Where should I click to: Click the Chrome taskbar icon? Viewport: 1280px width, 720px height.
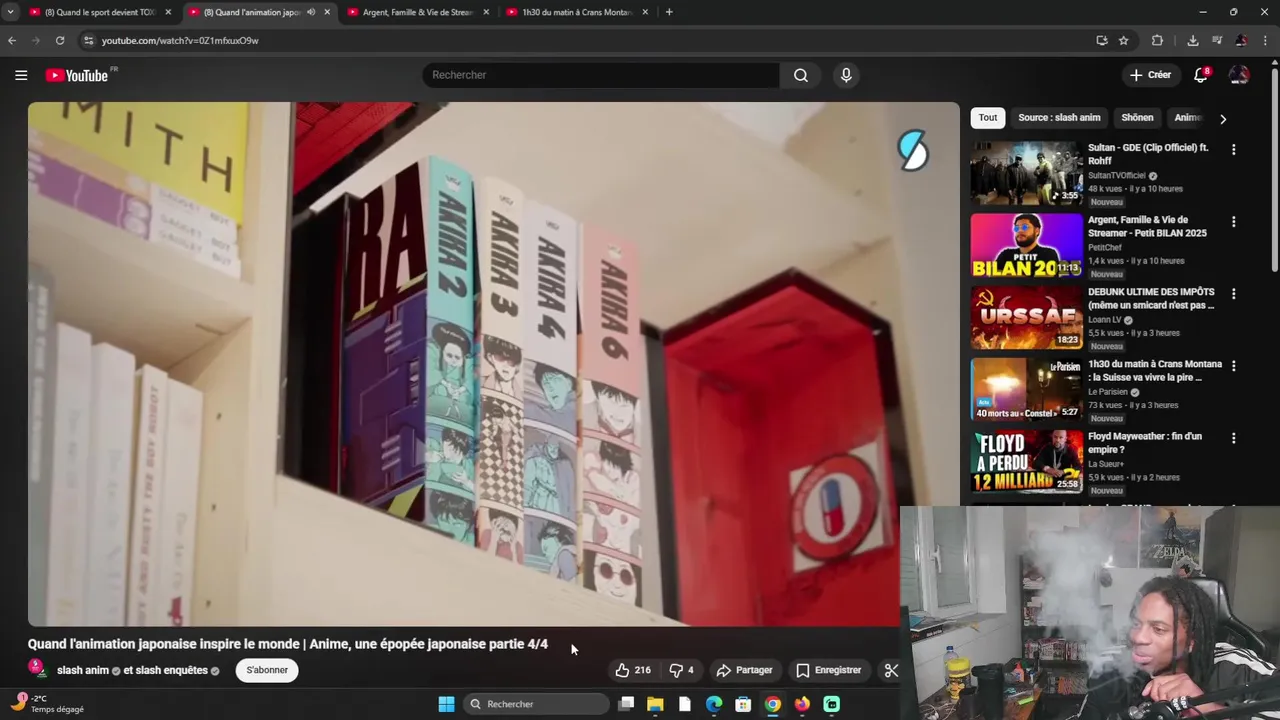[x=772, y=704]
